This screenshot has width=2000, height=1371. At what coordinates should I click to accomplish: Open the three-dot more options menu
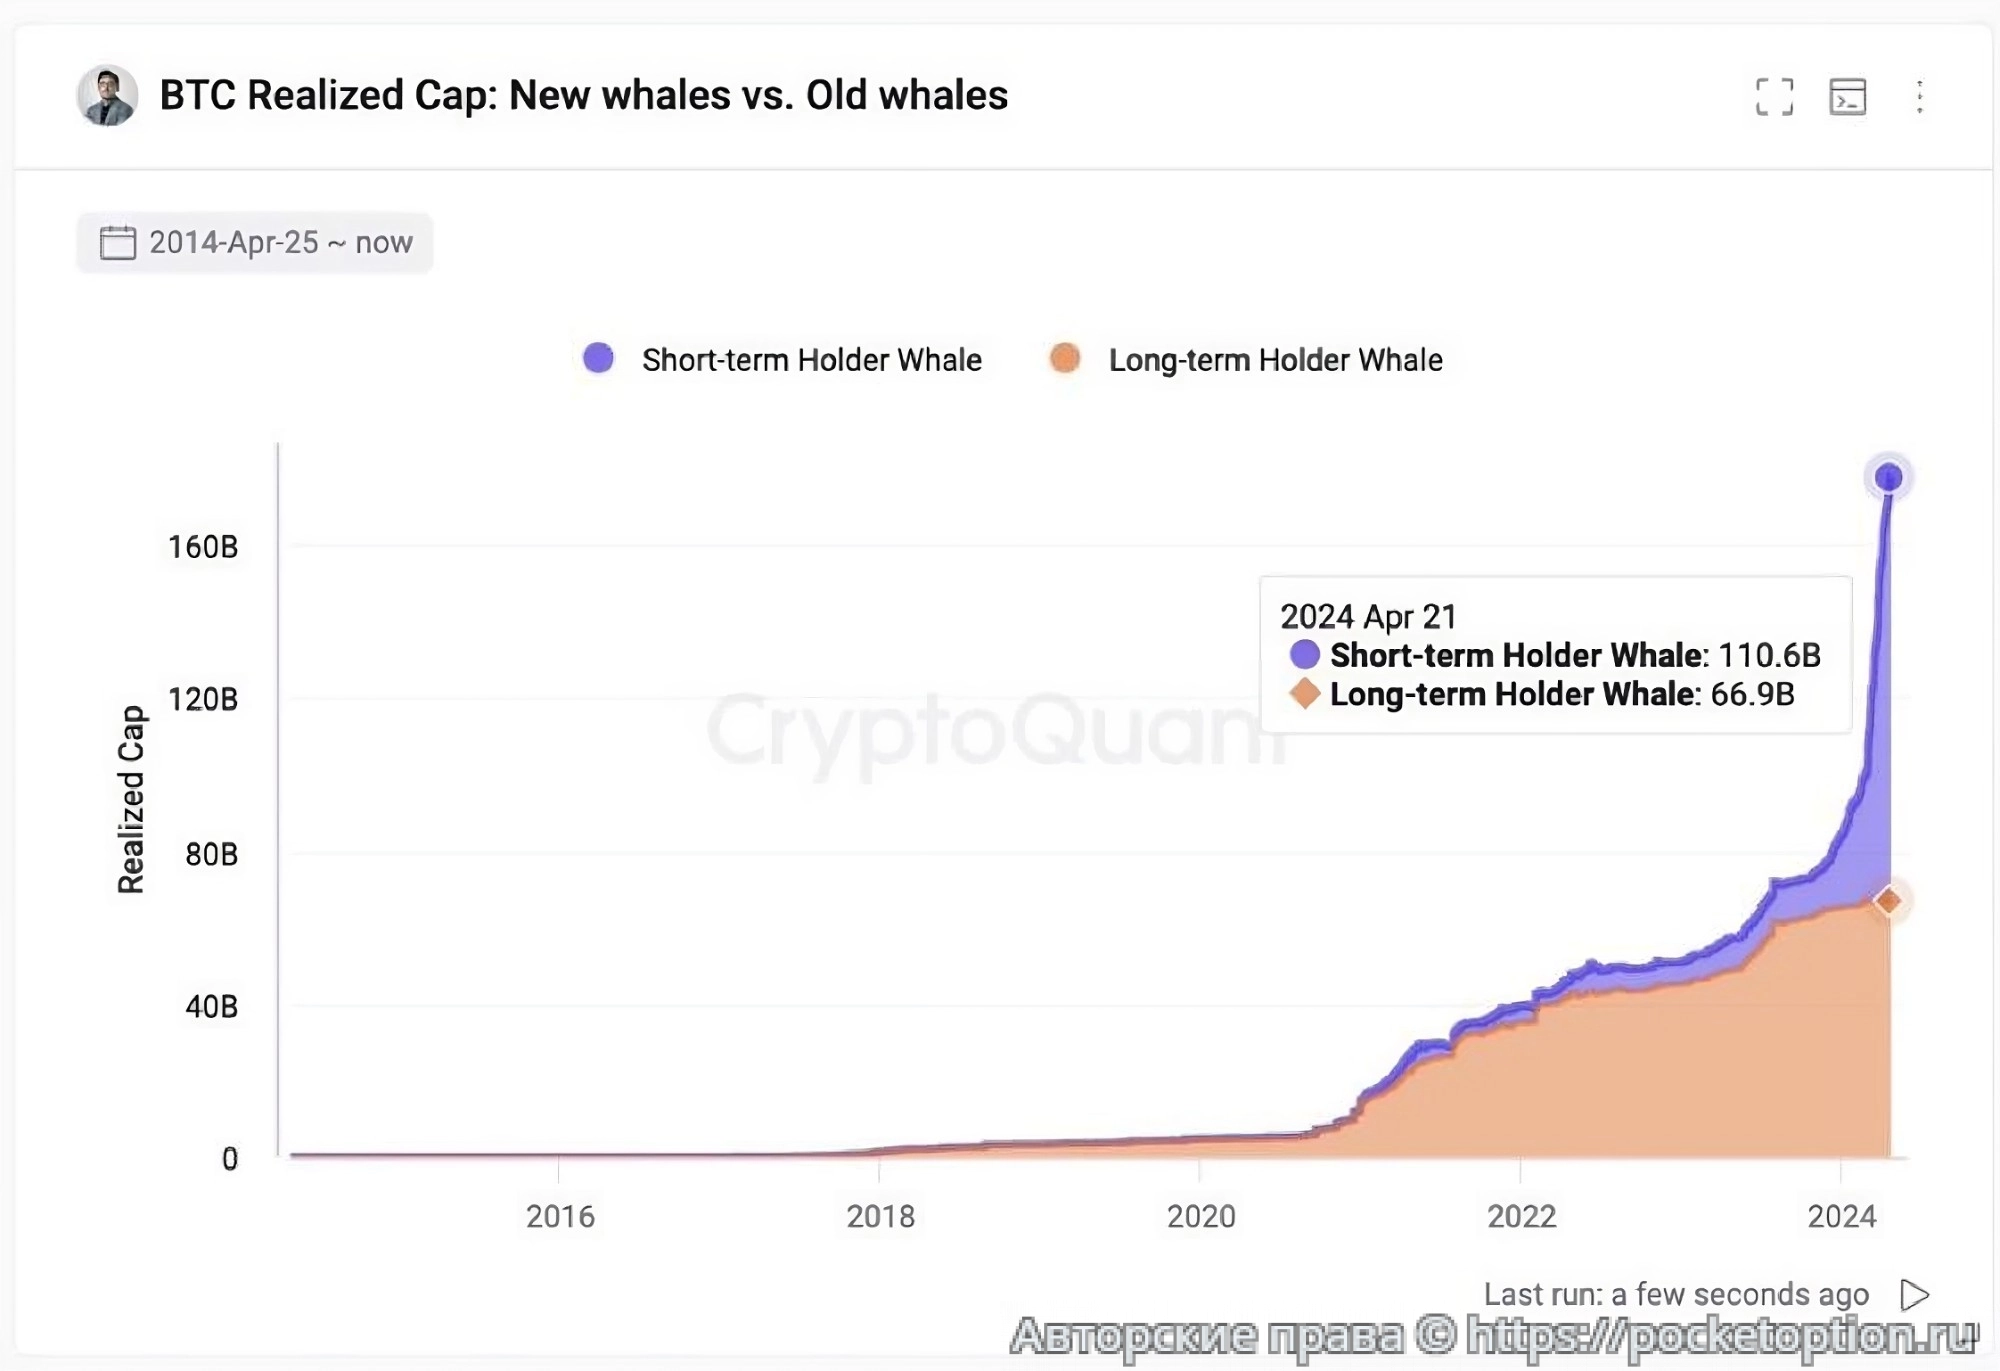(1919, 97)
